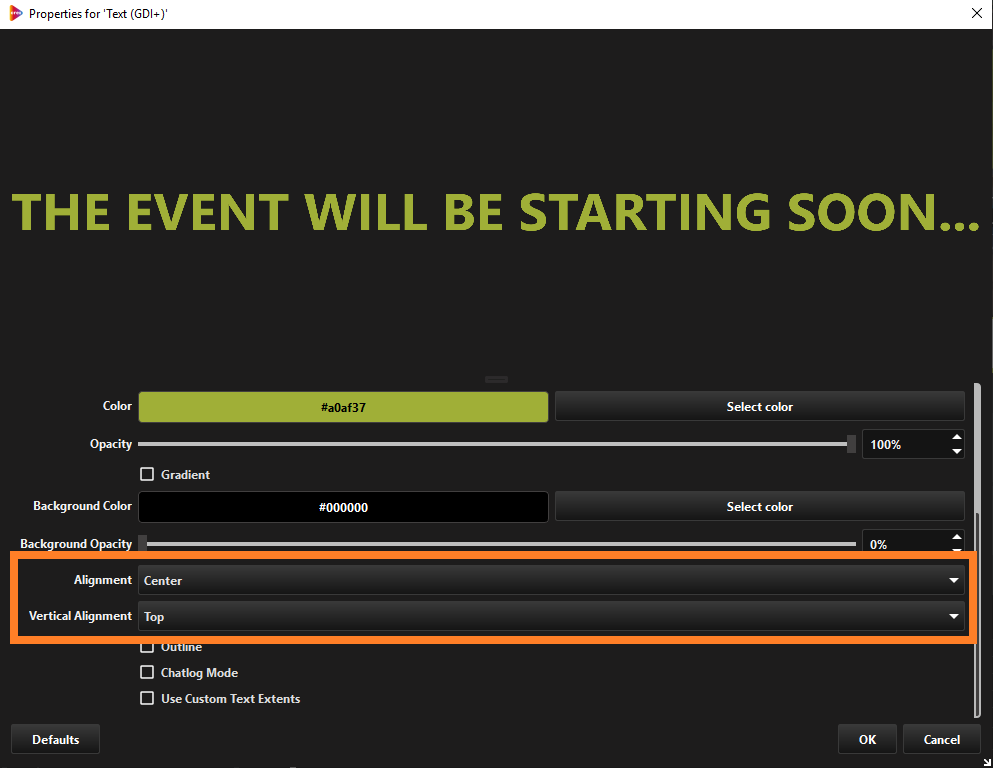Close the Text (GDI+) properties window
This screenshot has height=768, width=993.
point(977,13)
